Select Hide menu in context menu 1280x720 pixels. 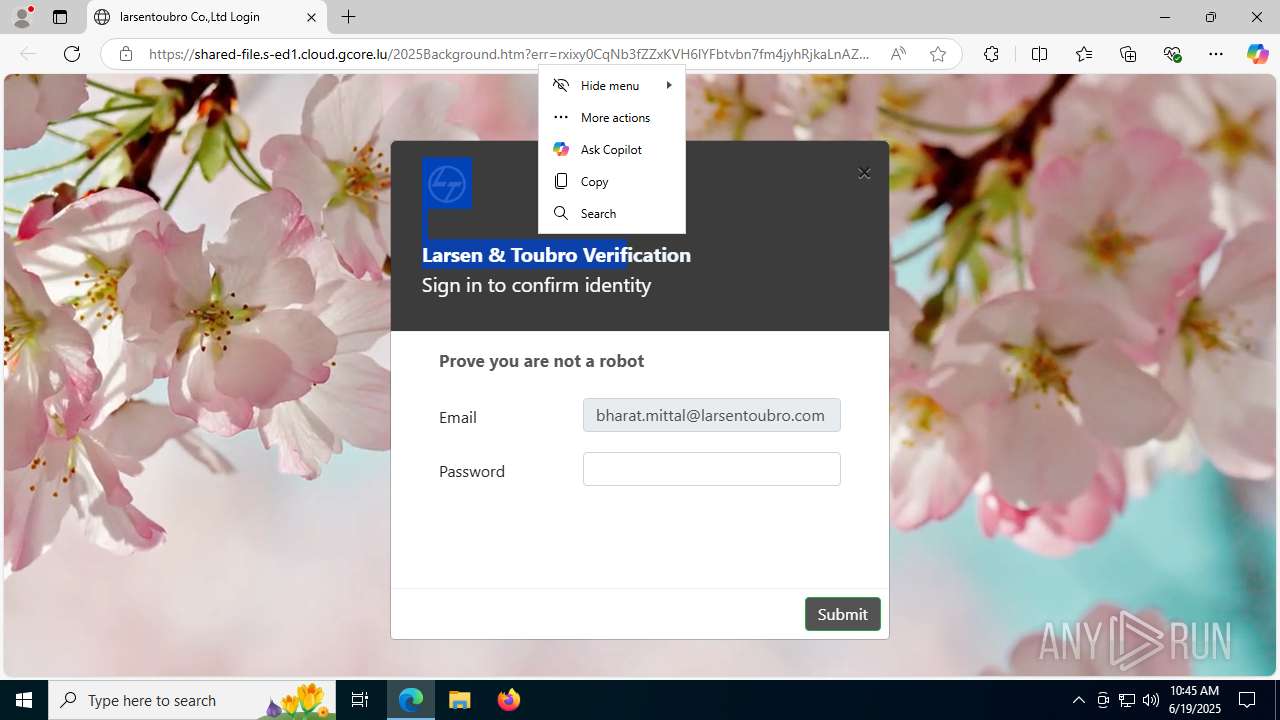coord(612,85)
